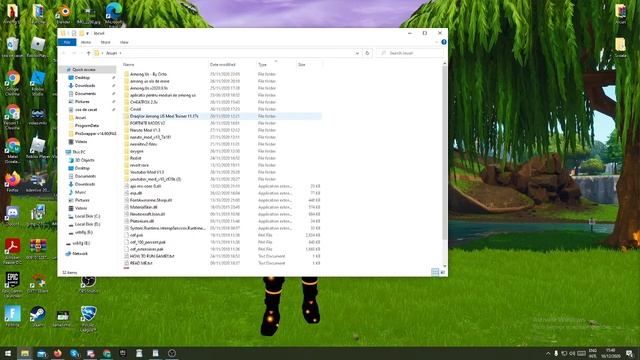Viewport: 640px width, 360px height.
Task: Open Microsoft Edge desktop shortcut
Action: [114, 13]
